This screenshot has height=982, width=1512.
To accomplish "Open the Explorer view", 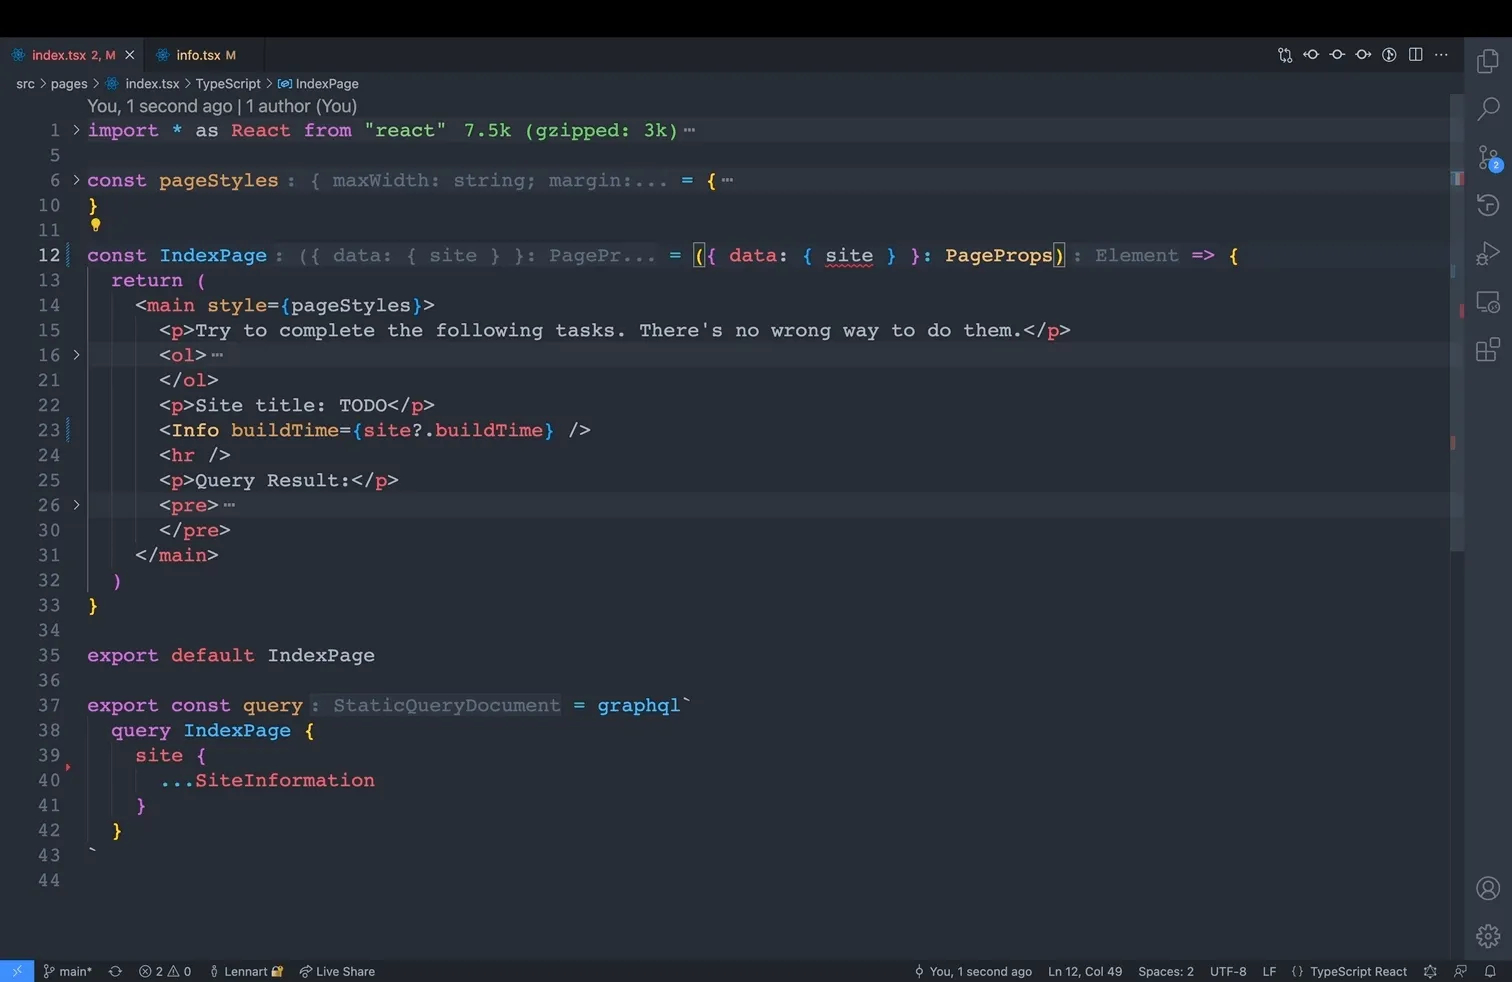I will pyautogui.click(x=1489, y=61).
